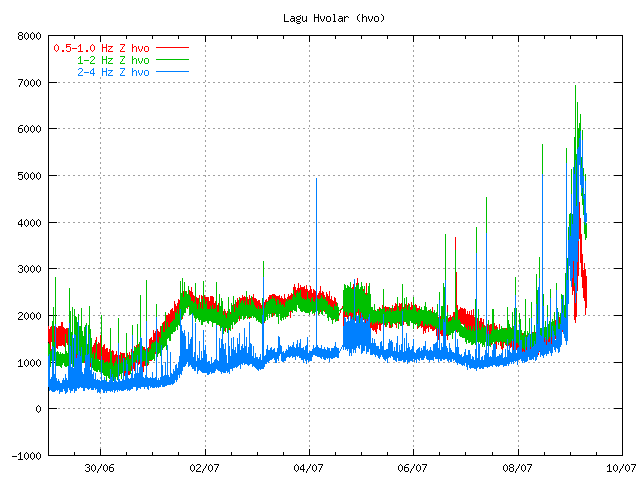Click the green line sample in the legend
Screen dimensions: 640x480
click(x=172, y=60)
